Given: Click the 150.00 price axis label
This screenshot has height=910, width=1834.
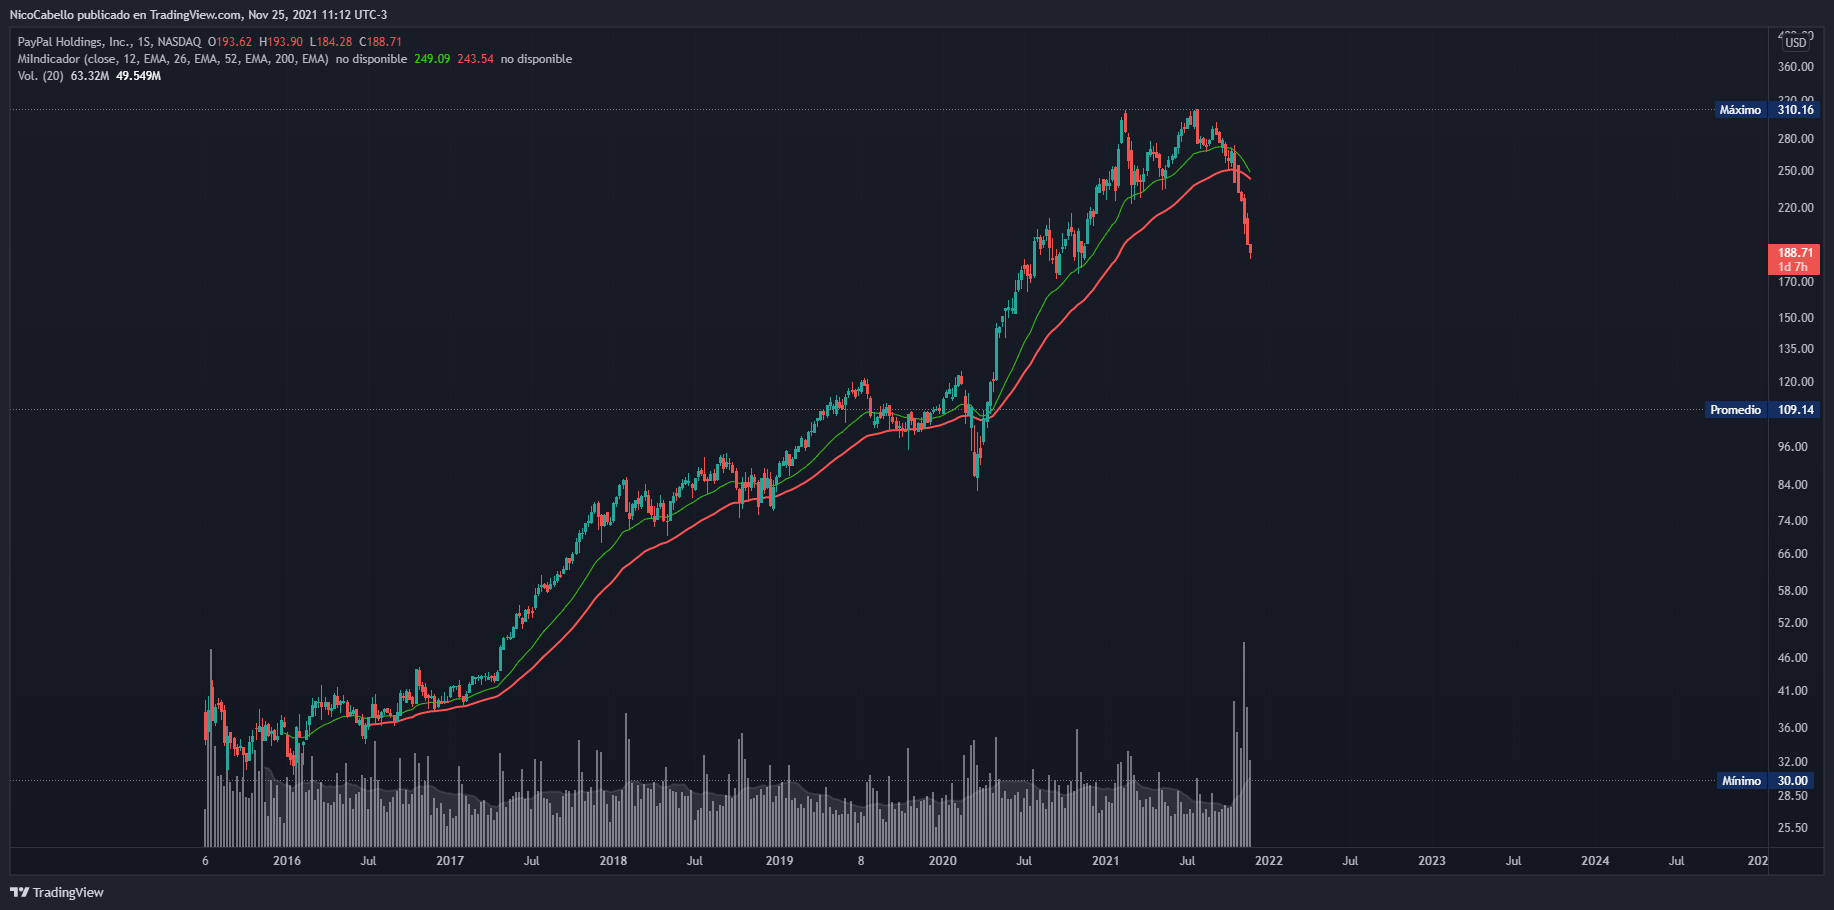Looking at the screenshot, I should 1796,318.
